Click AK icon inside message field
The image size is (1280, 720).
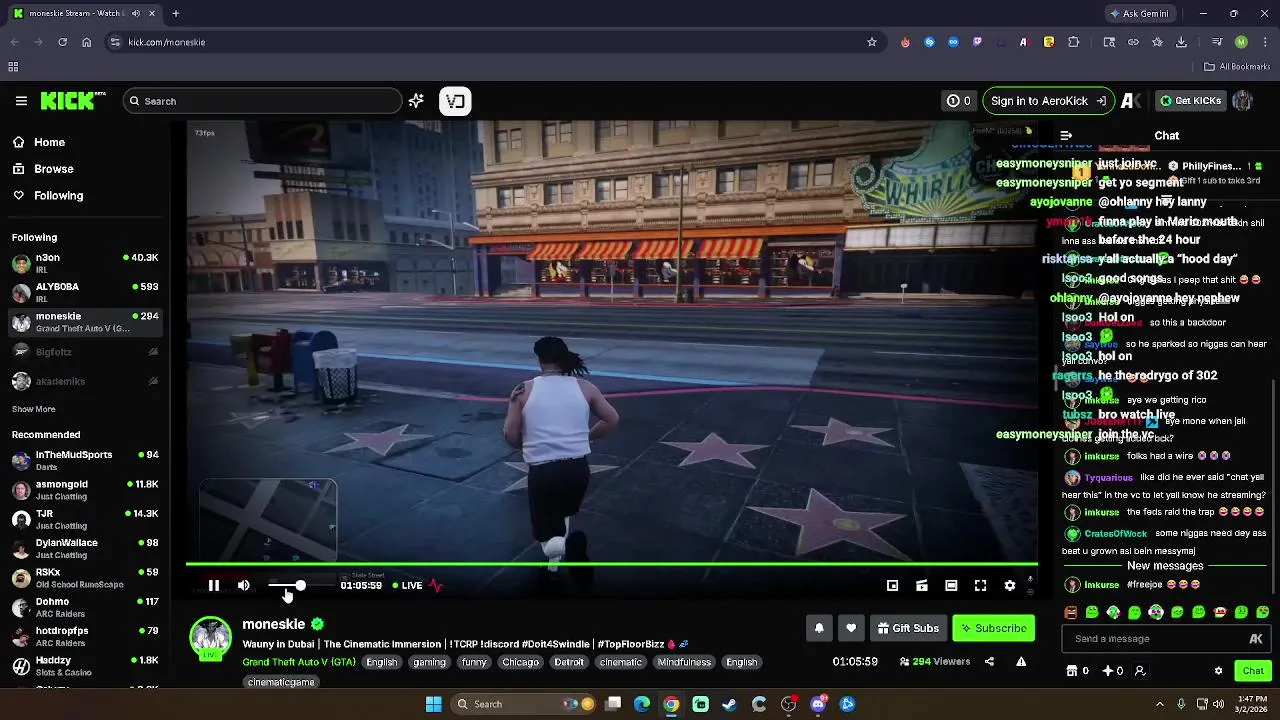[1256, 639]
